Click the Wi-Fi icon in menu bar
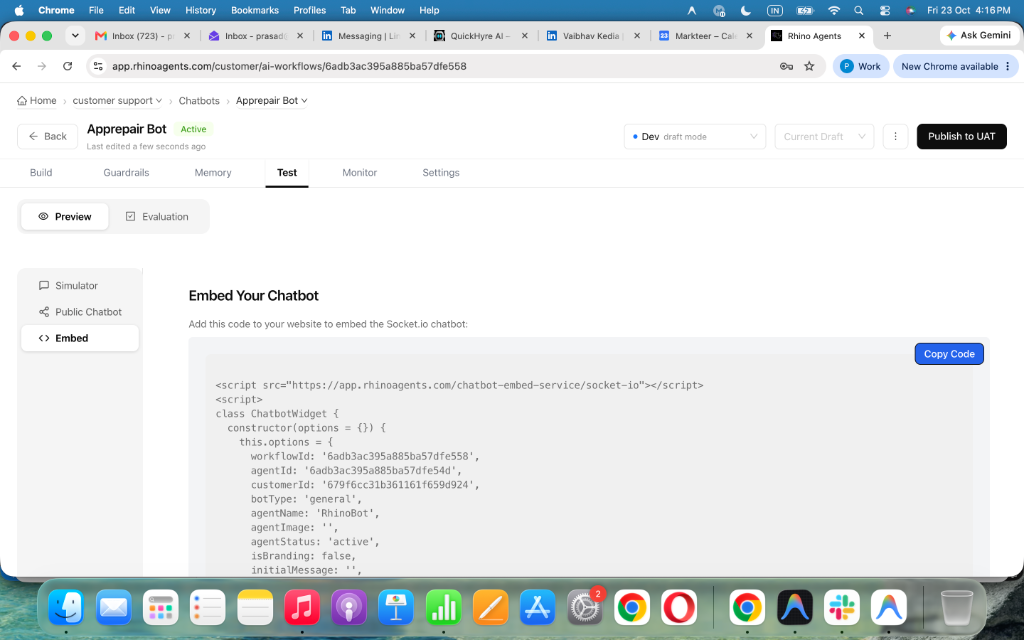The width and height of the screenshot is (1024, 640). pos(833,10)
